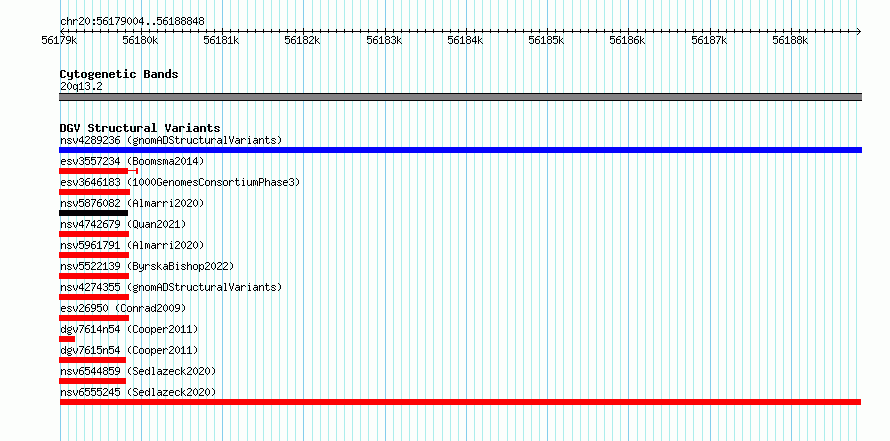
Task: Click the 56181k ruler position
Action: click(x=221, y=40)
